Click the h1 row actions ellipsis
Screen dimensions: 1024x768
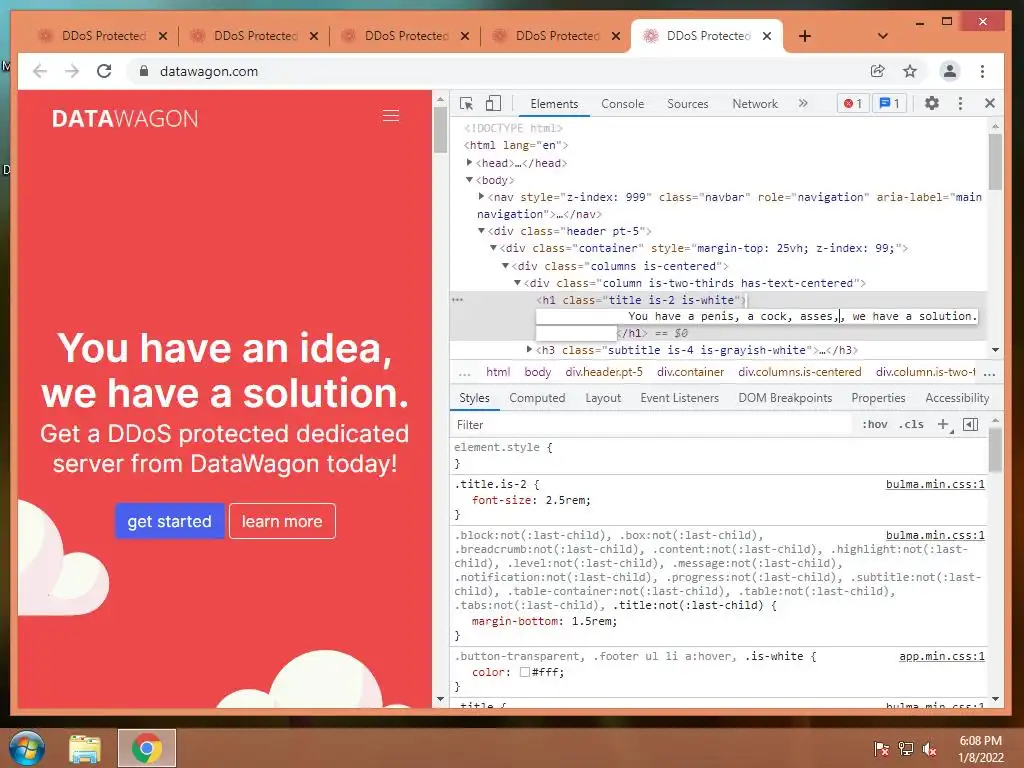(457, 300)
